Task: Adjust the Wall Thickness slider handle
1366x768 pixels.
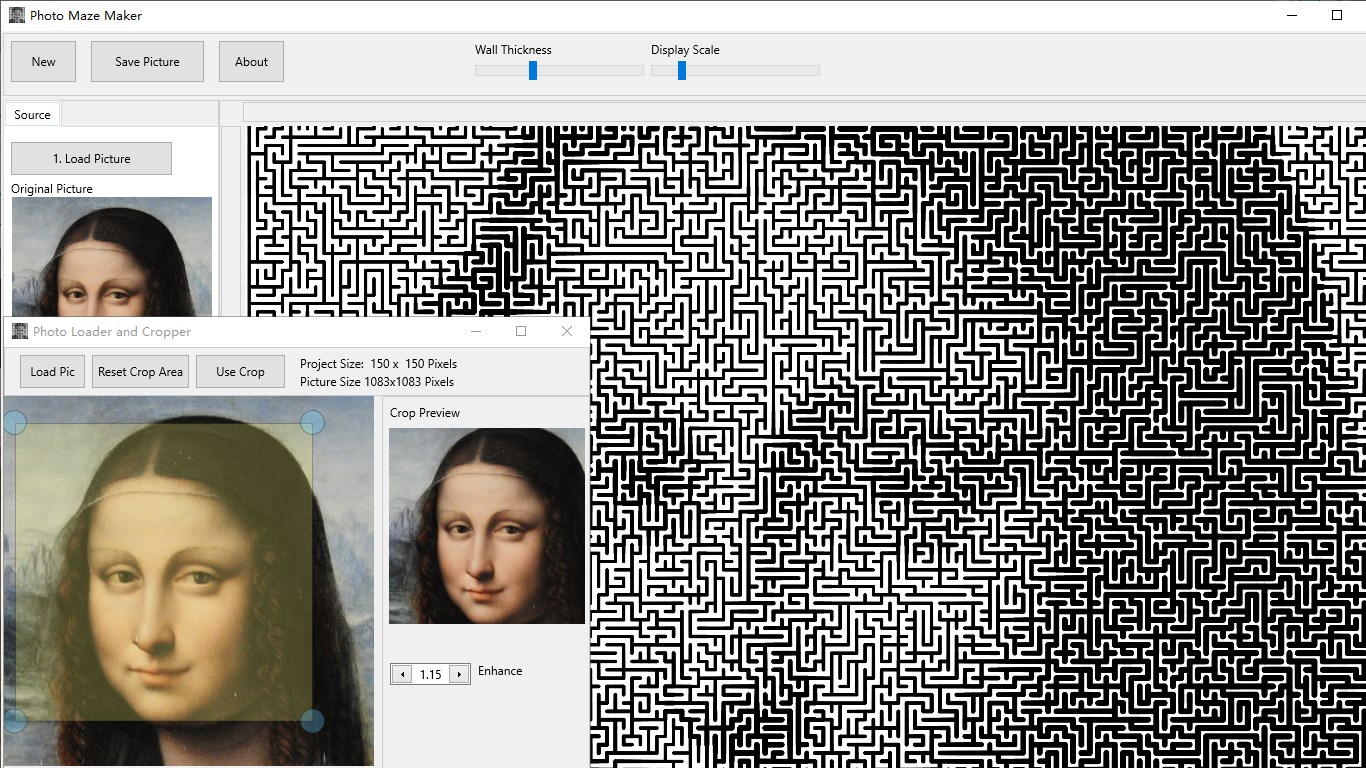Action: [533, 70]
